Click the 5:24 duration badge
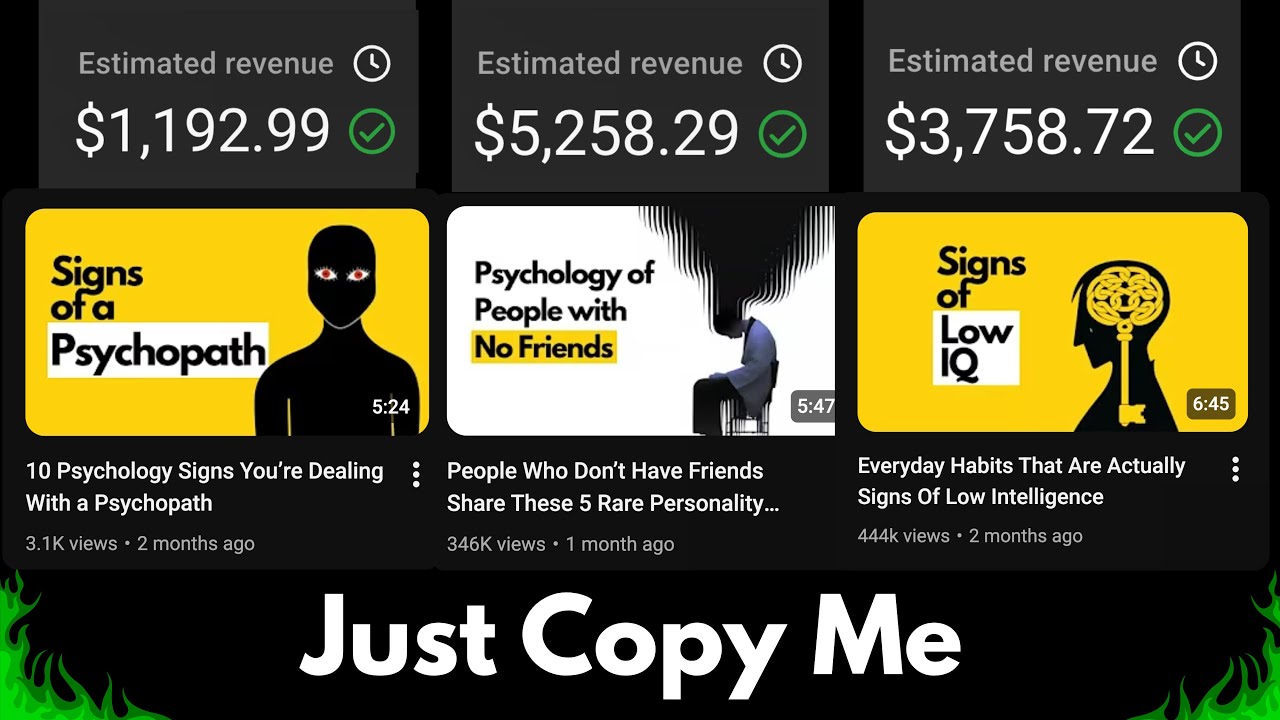Image resolution: width=1280 pixels, height=720 pixels. (x=391, y=407)
